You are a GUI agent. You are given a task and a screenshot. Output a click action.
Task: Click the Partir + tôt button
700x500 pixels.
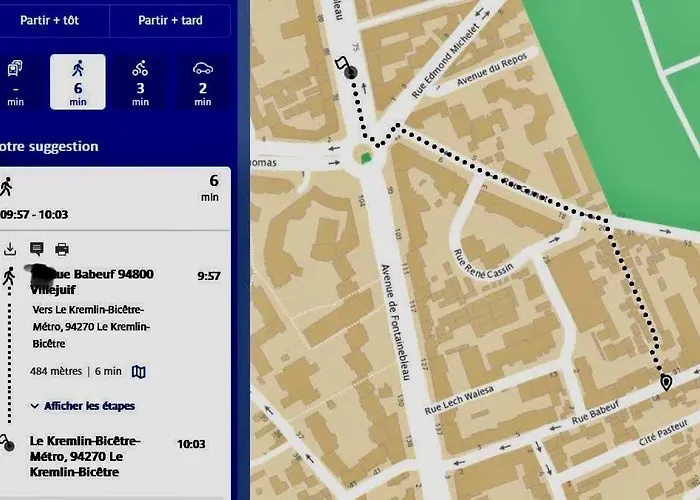tap(51, 21)
